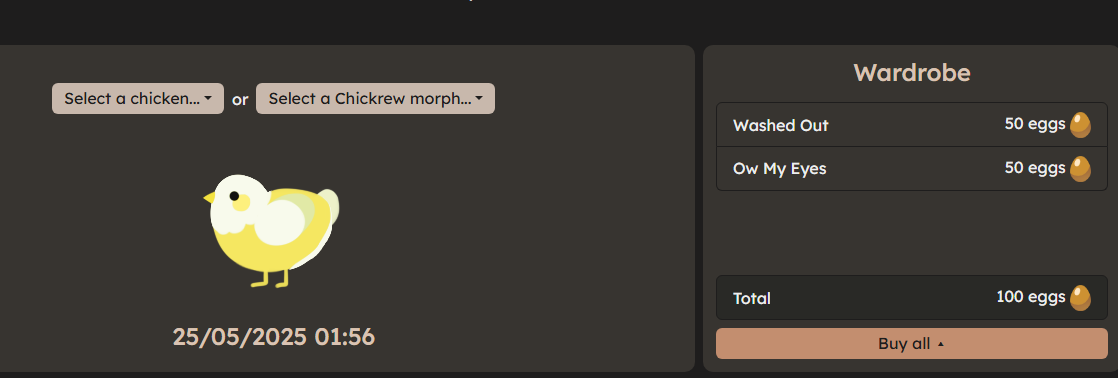Open the Select a chicken dropdown
This screenshot has width=1118, height=378.
[138, 98]
